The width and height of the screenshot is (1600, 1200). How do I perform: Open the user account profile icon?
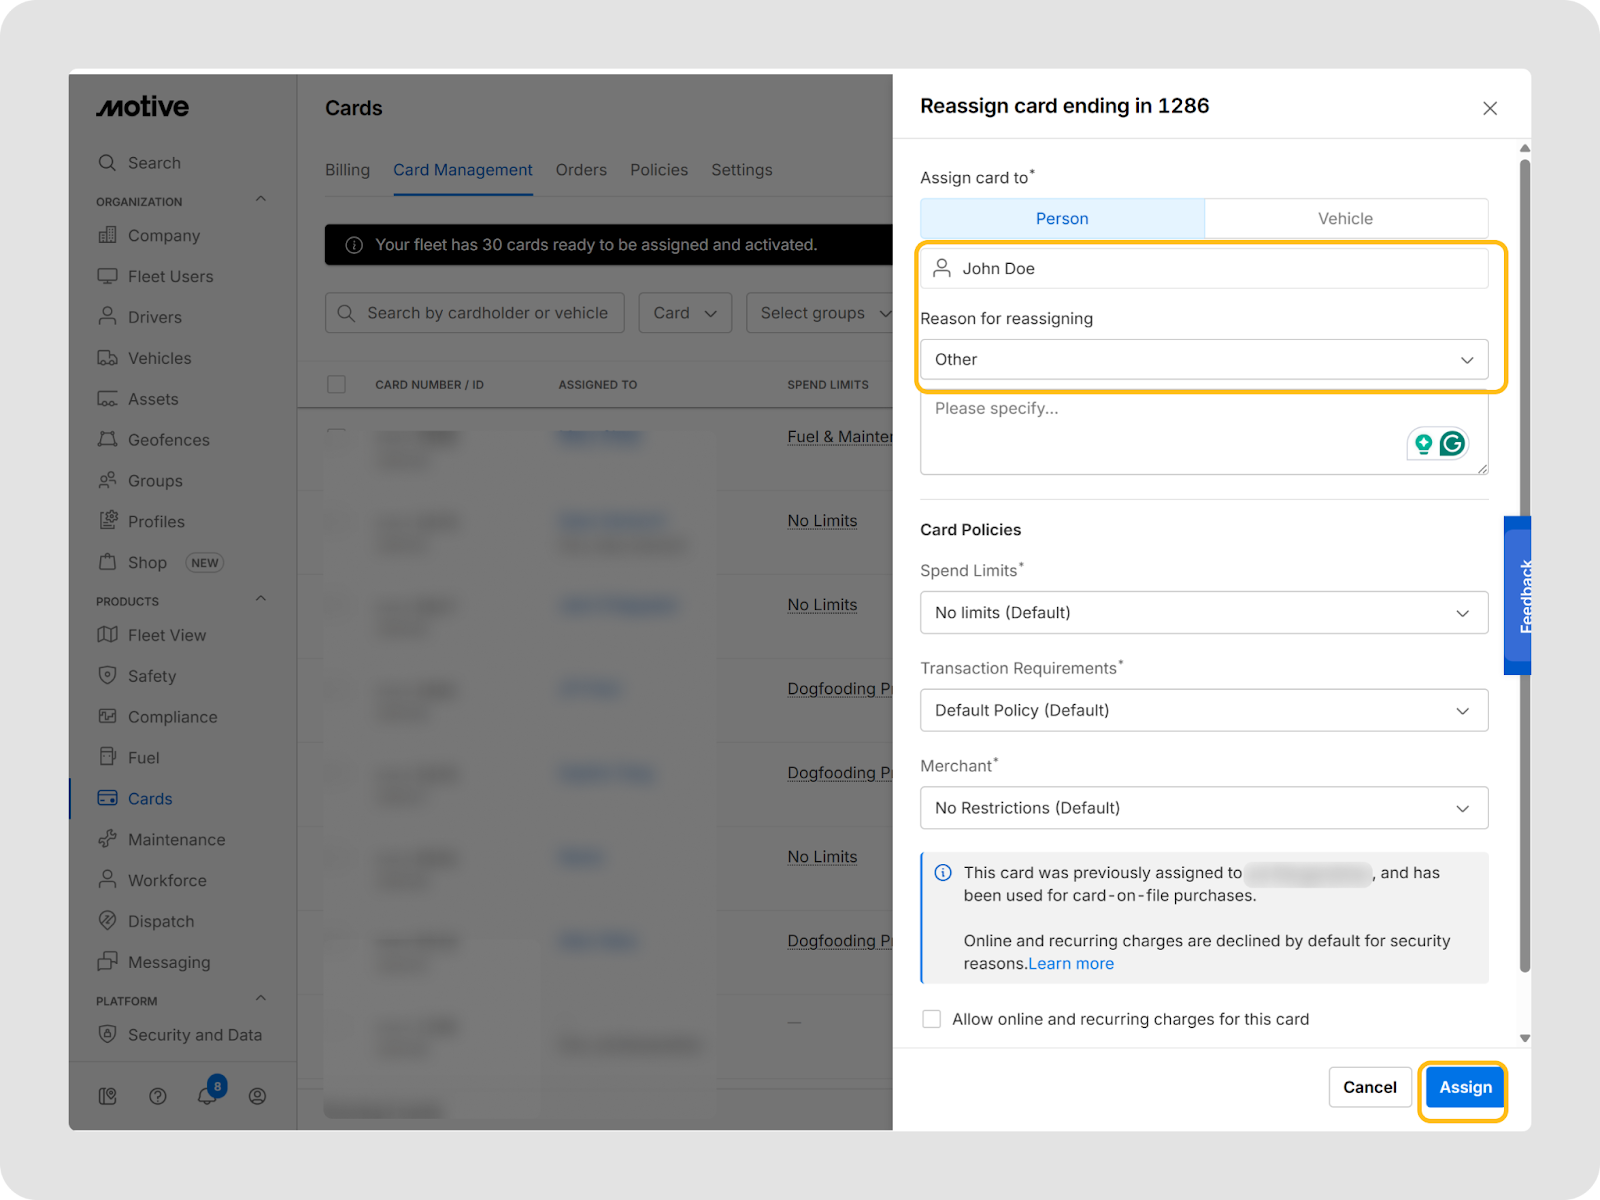point(257,1096)
